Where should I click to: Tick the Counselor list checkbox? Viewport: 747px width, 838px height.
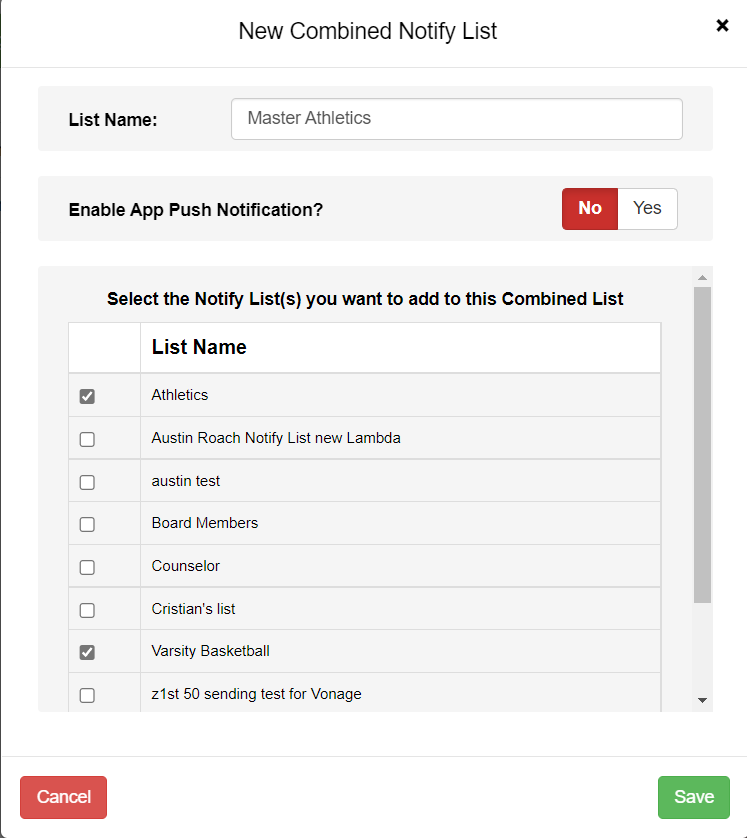(87, 567)
